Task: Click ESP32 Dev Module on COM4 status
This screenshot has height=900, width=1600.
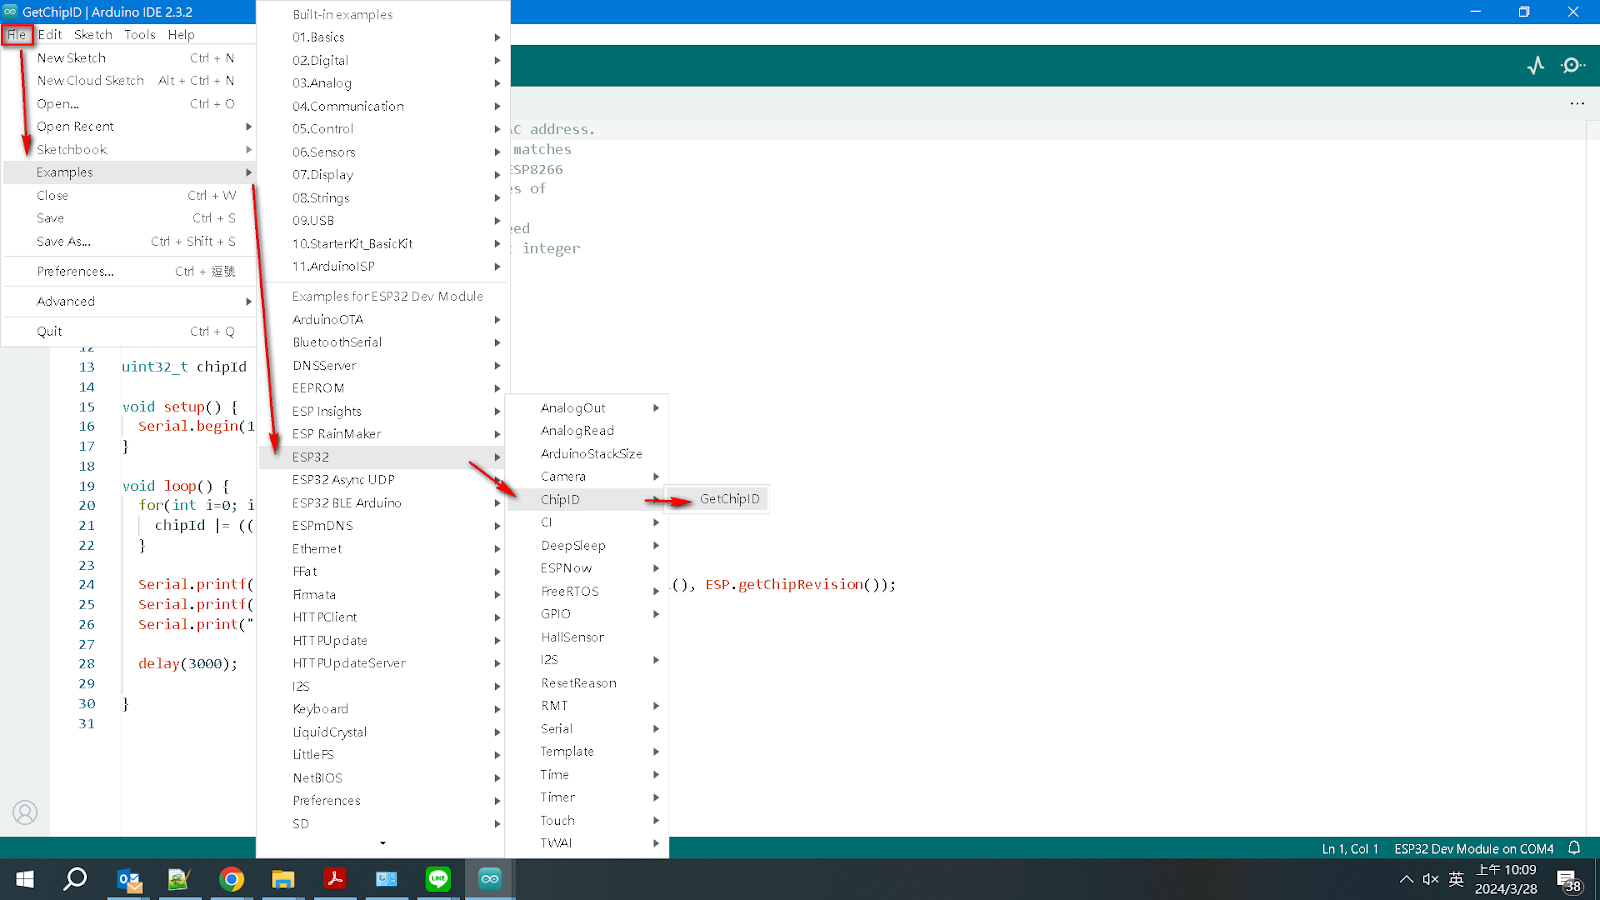Action: tap(1474, 849)
